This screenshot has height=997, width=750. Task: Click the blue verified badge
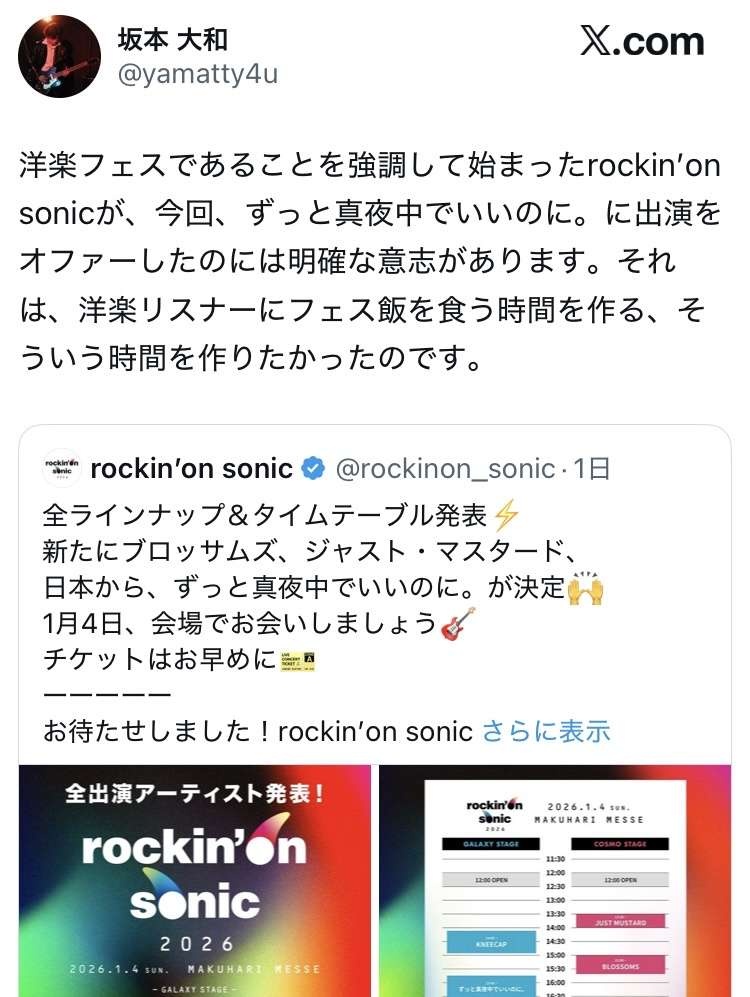pyautogui.click(x=315, y=468)
